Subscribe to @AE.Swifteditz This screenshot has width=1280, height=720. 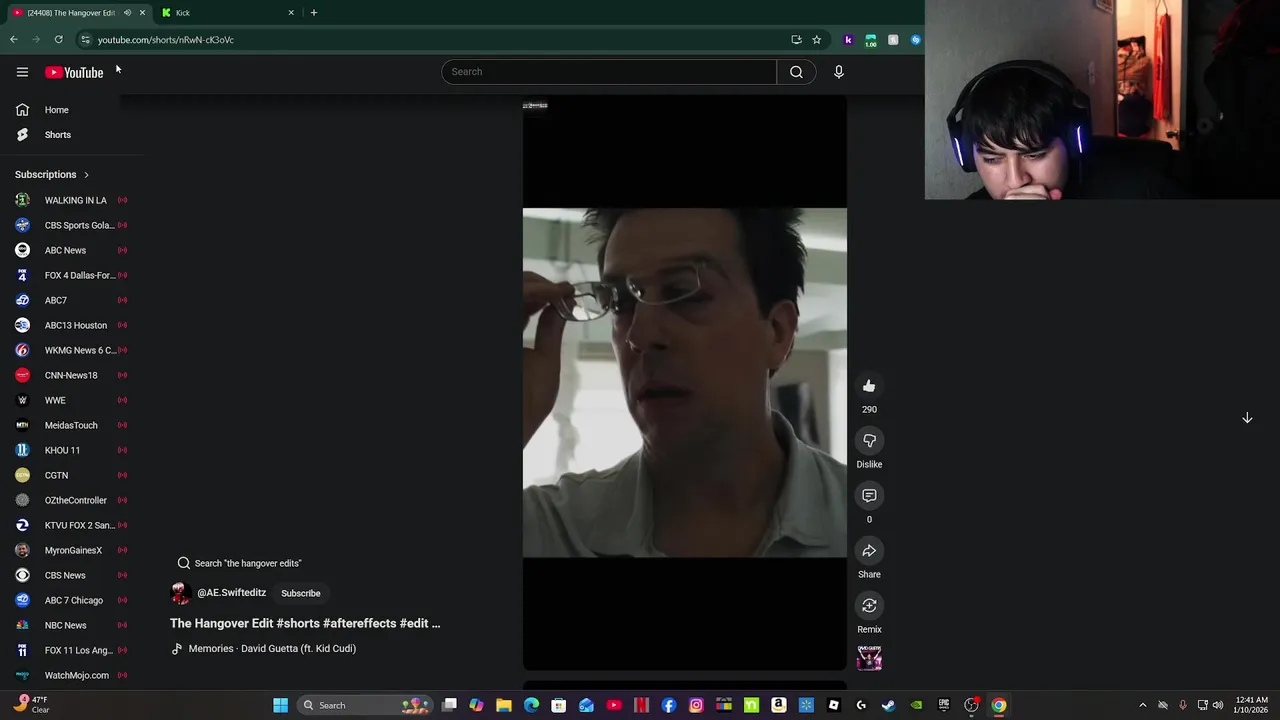coord(301,593)
